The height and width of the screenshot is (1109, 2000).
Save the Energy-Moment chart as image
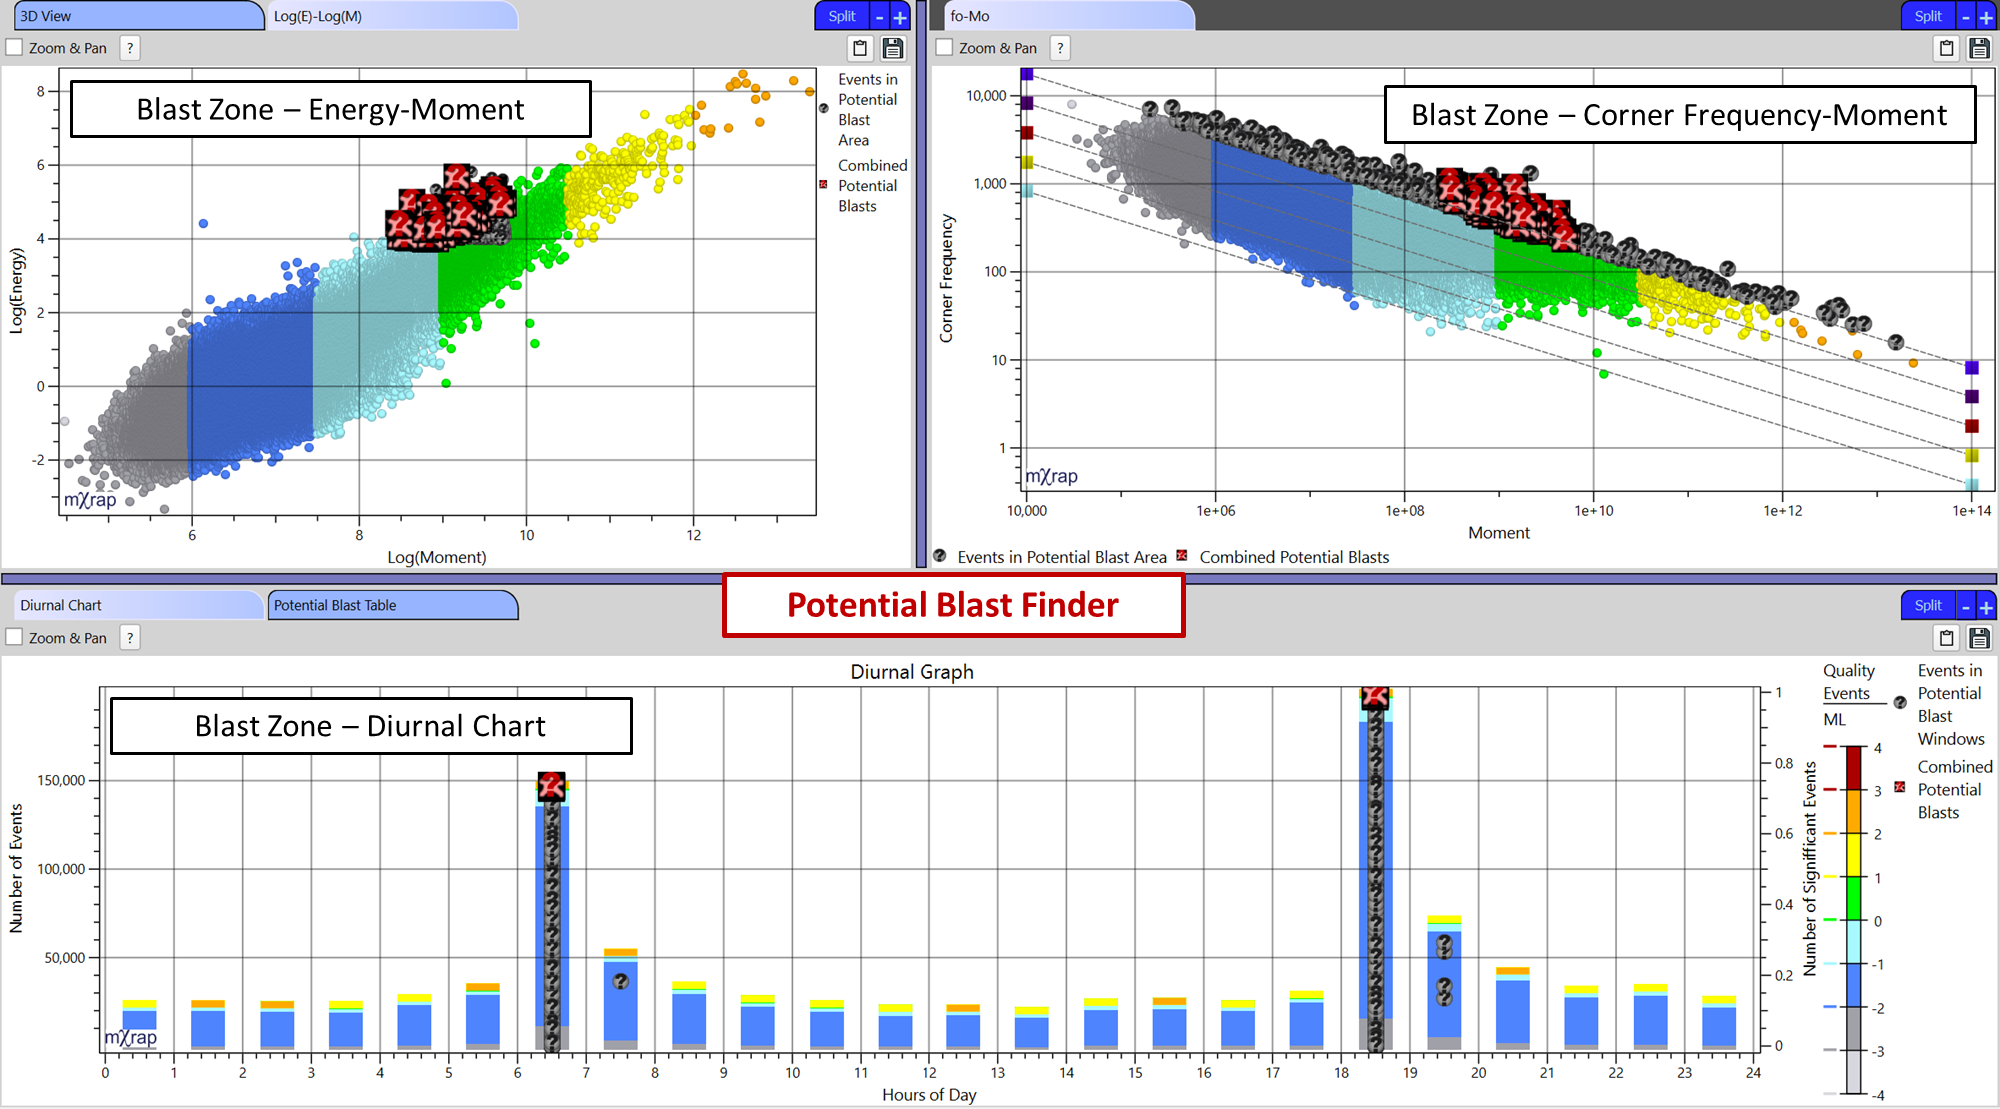[893, 48]
